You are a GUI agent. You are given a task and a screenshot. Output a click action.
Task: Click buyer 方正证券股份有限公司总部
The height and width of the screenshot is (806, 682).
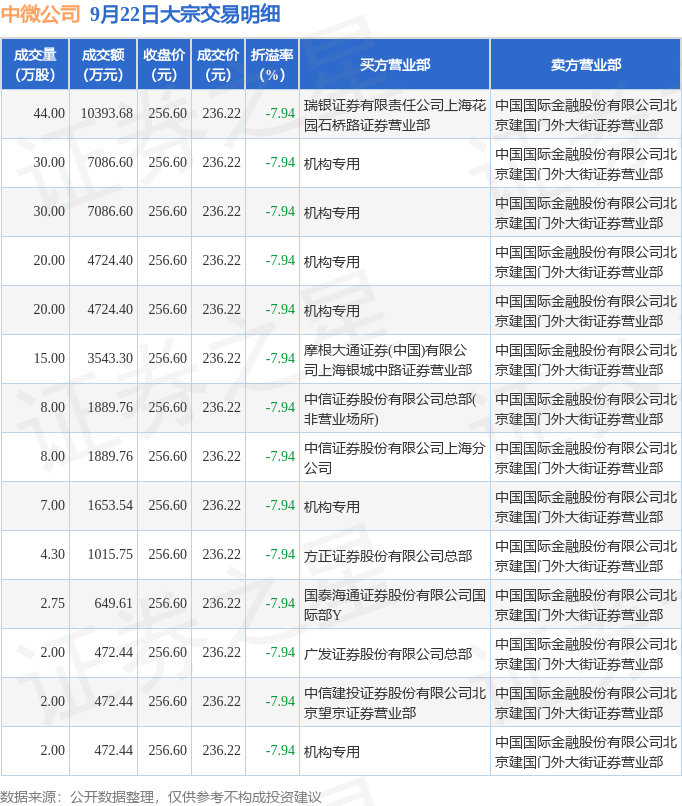[x=388, y=556]
